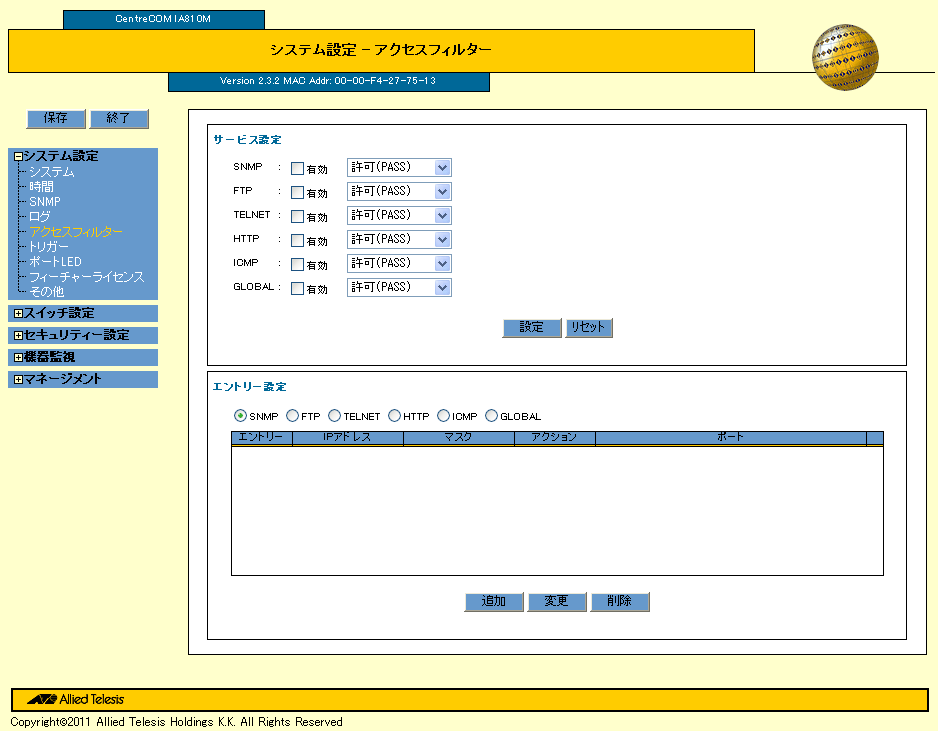Select アクセスフィルター in the sidebar
Screen dimensions: 938x731
[x=76, y=232]
